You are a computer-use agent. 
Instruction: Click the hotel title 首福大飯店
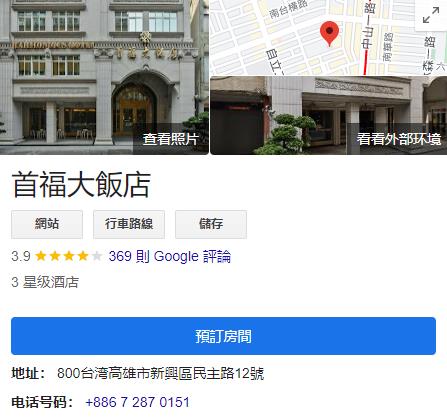[x=81, y=184]
